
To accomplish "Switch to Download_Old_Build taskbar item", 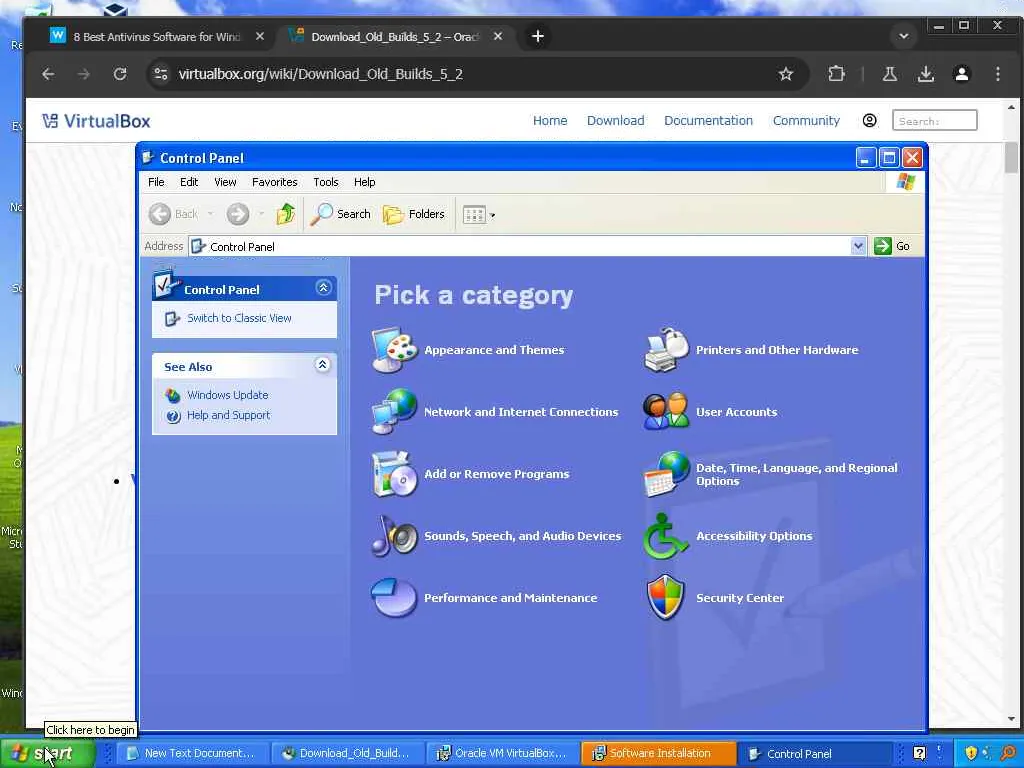I will point(347,754).
